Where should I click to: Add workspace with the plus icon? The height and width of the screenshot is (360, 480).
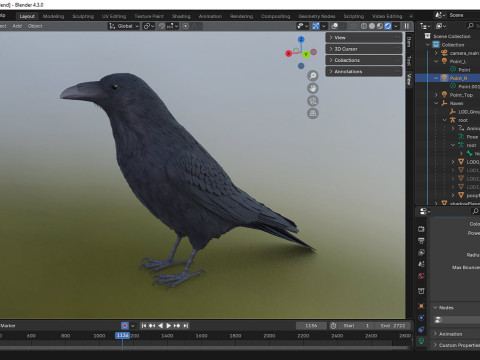pos(411,16)
